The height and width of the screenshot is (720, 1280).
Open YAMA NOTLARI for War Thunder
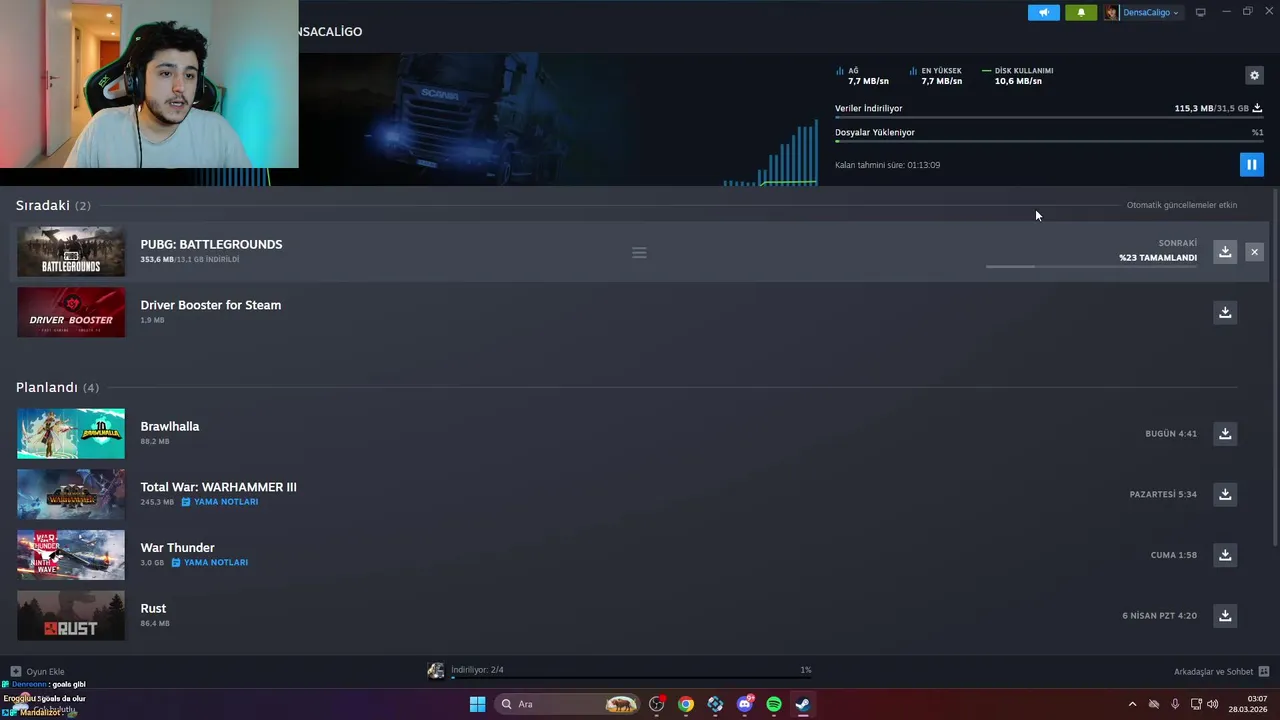click(x=210, y=563)
